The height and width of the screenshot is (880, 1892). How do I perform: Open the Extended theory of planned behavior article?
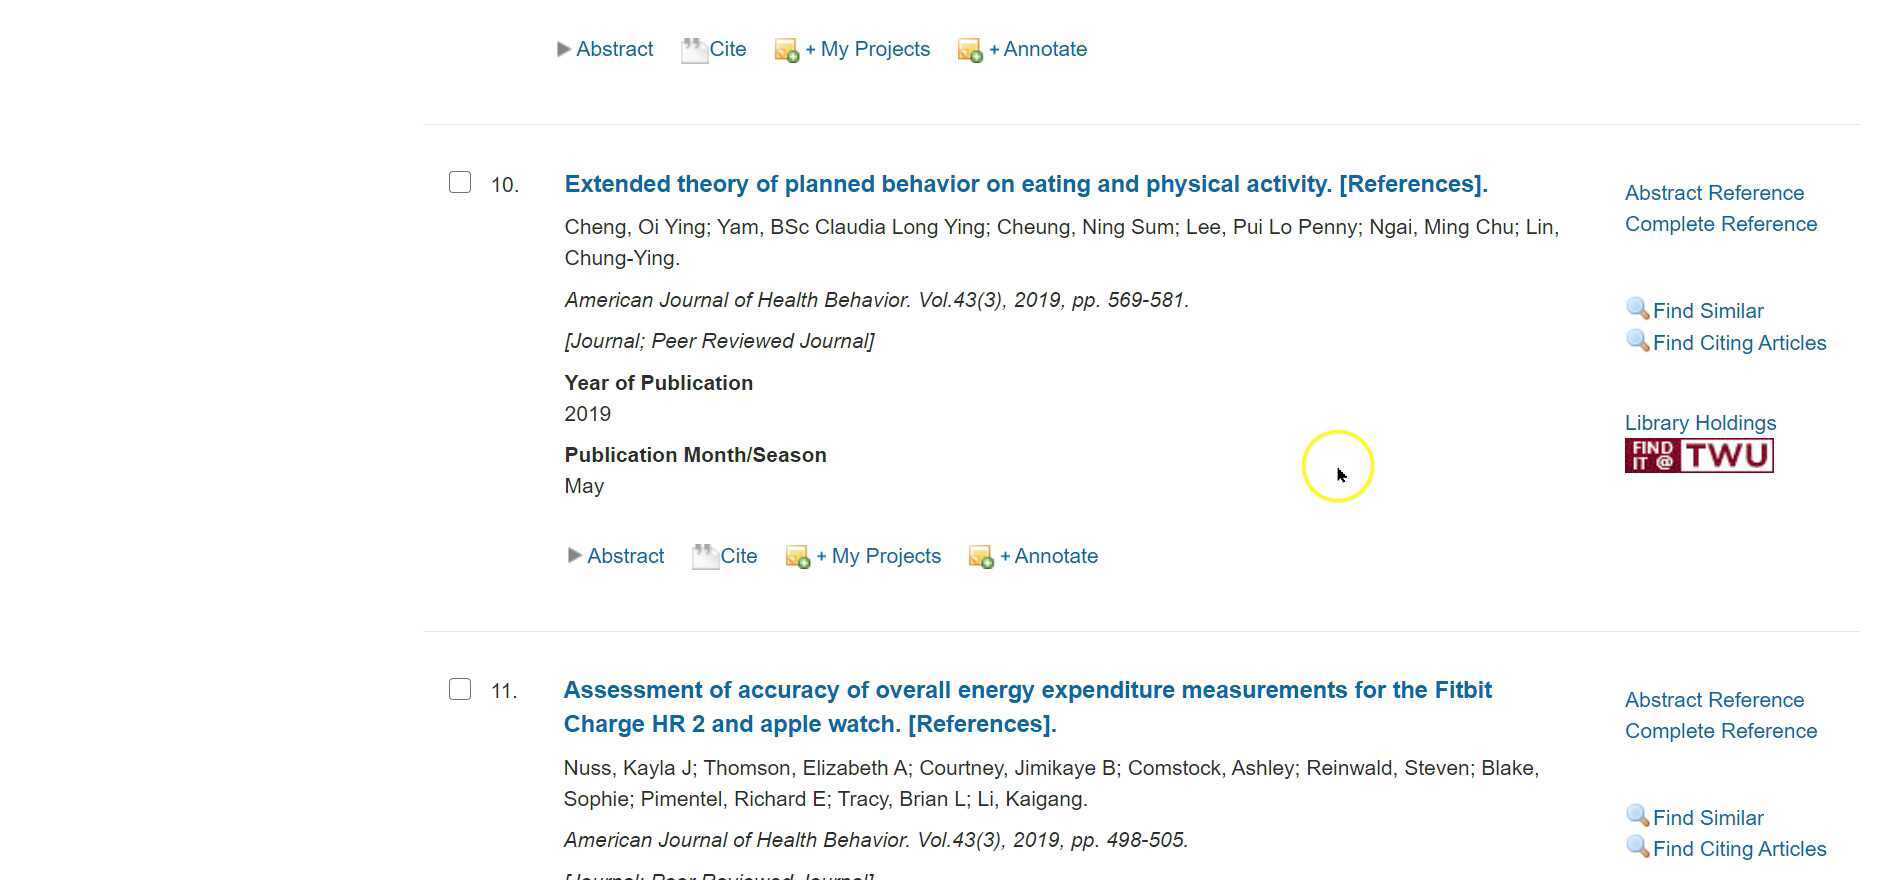(1026, 184)
